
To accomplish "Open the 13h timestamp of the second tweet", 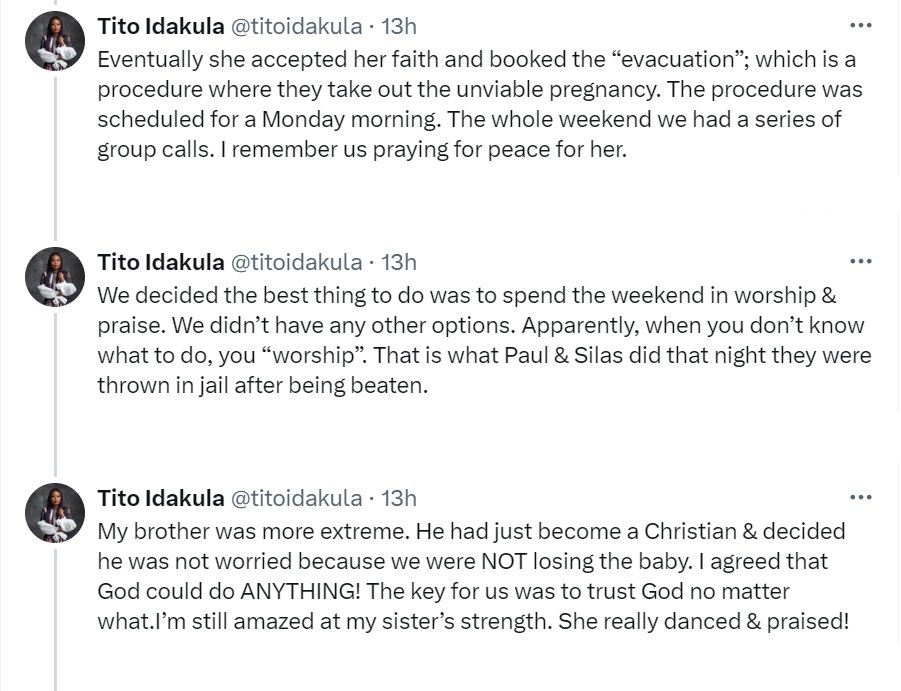I will point(399,262).
